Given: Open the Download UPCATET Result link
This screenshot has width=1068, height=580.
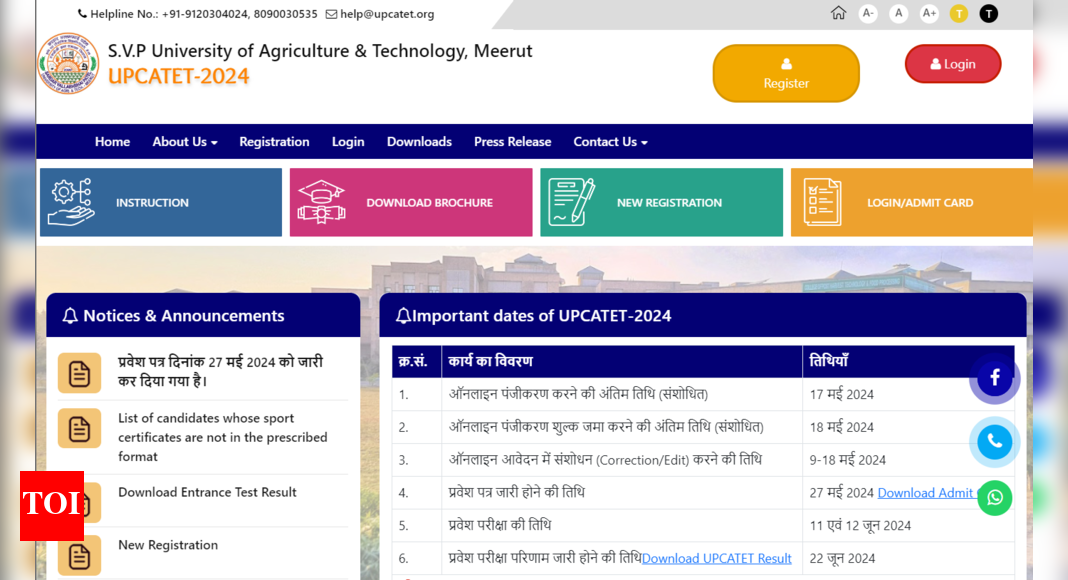Looking at the screenshot, I should (x=716, y=558).
